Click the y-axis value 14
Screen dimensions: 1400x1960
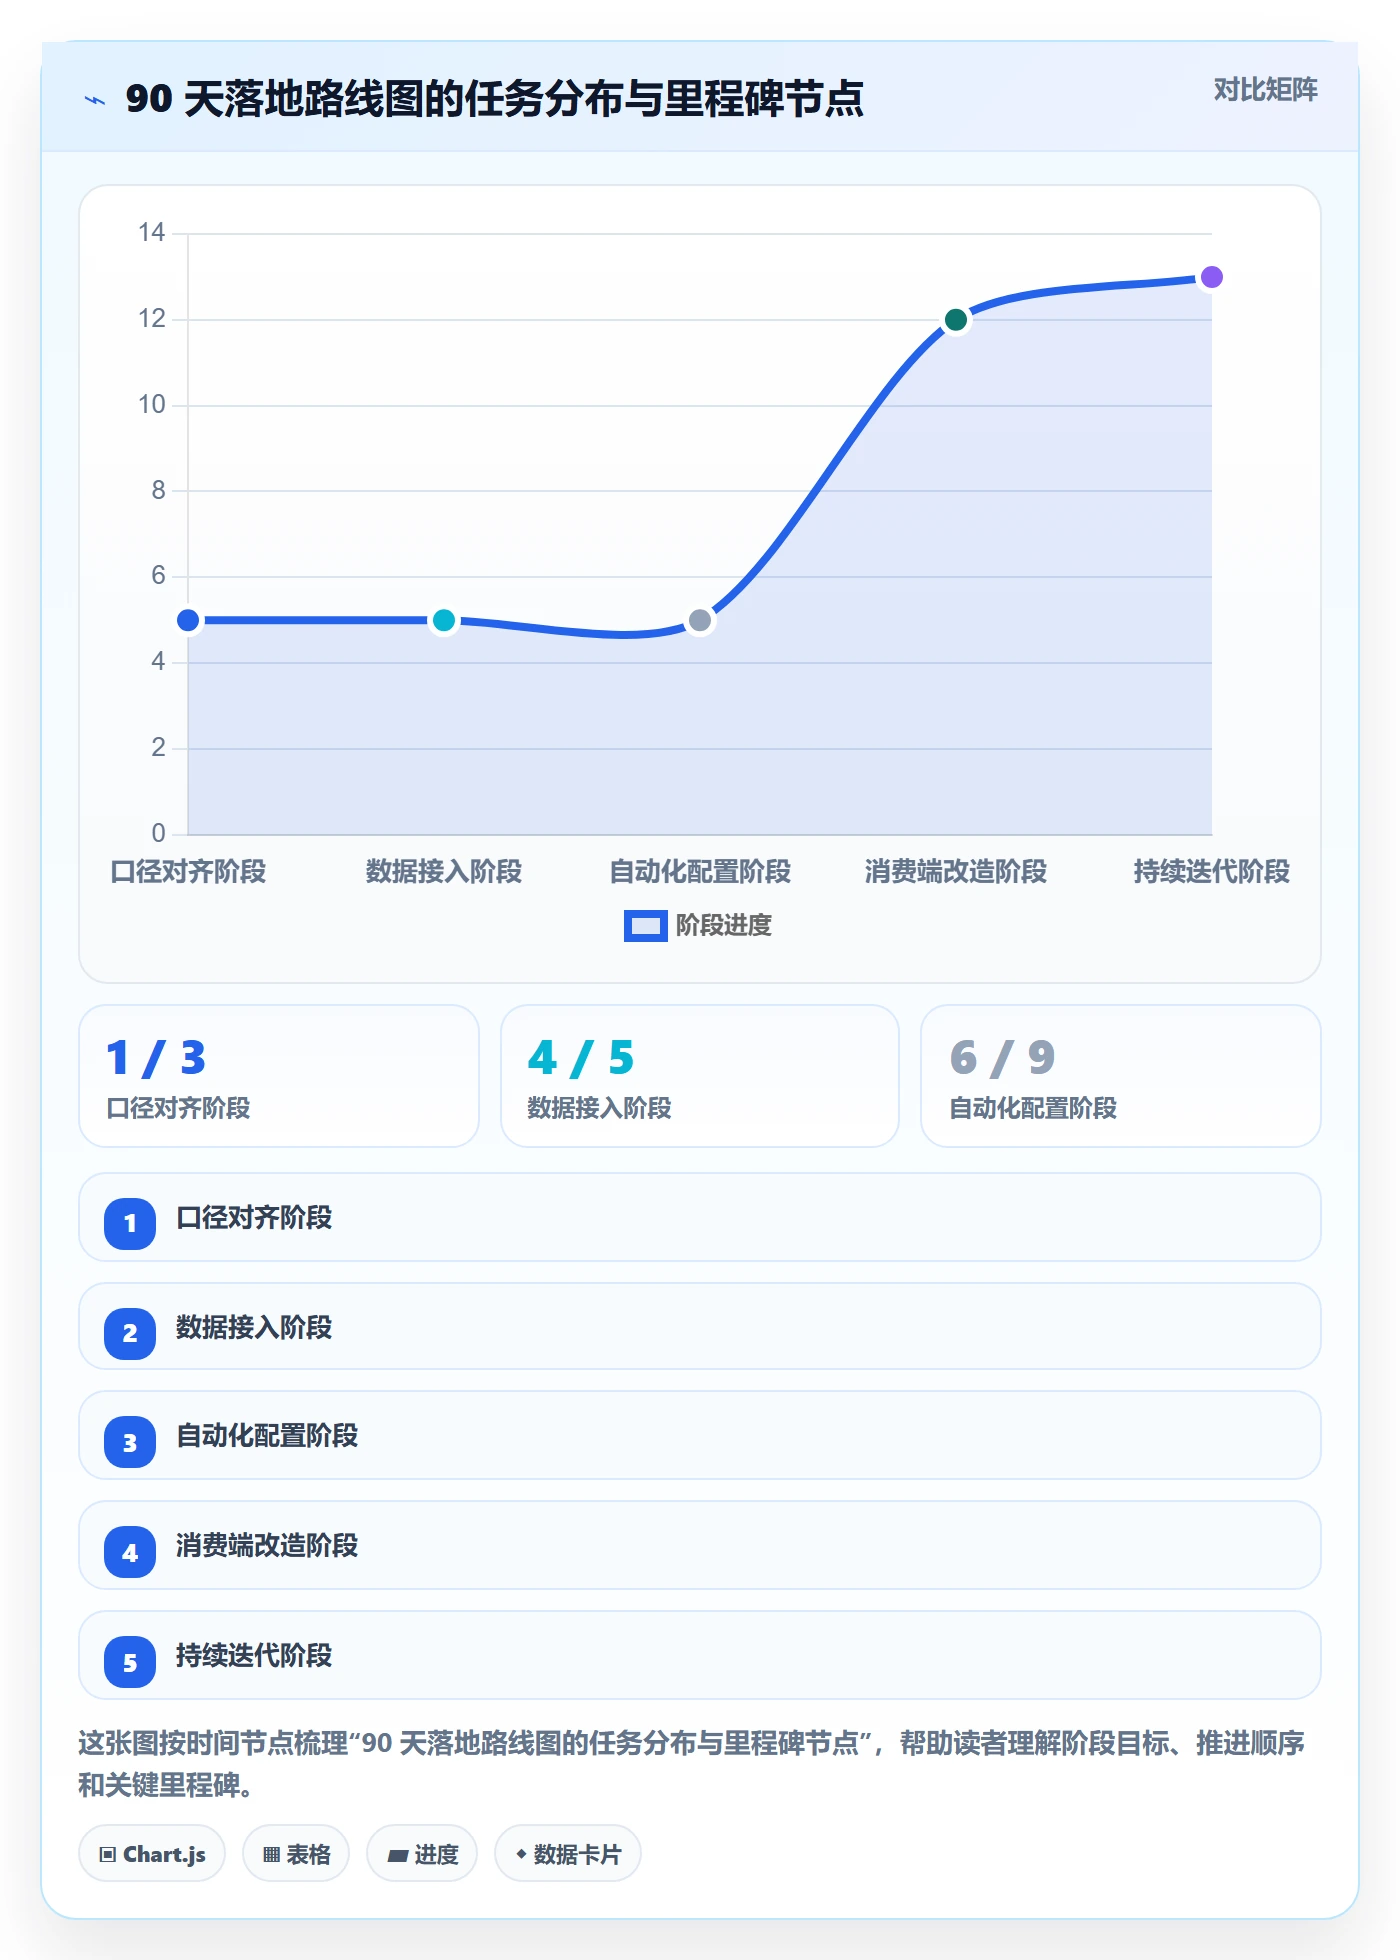(152, 233)
